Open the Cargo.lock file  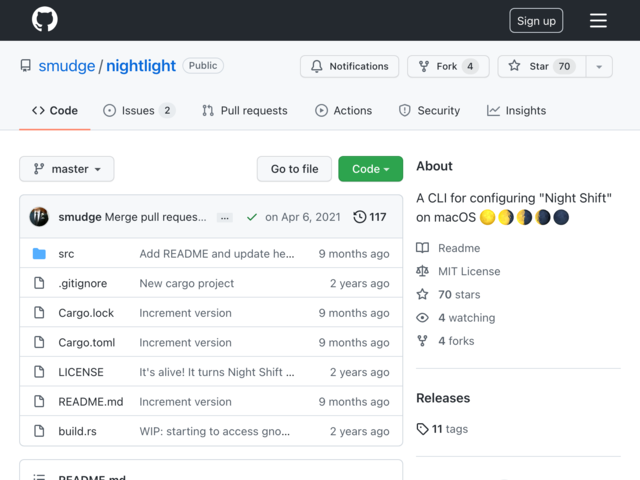[86, 313]
